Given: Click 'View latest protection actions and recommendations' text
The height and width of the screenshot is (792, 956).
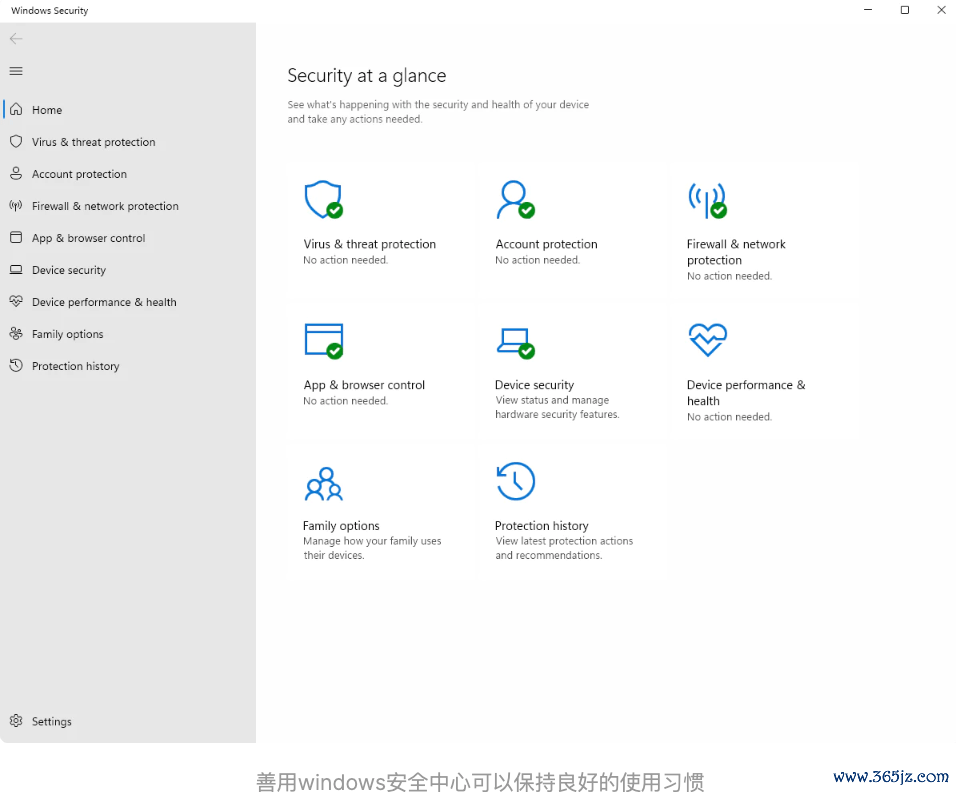Looking at the screenshot, I should pyautogui.click(x=564, y=548).
